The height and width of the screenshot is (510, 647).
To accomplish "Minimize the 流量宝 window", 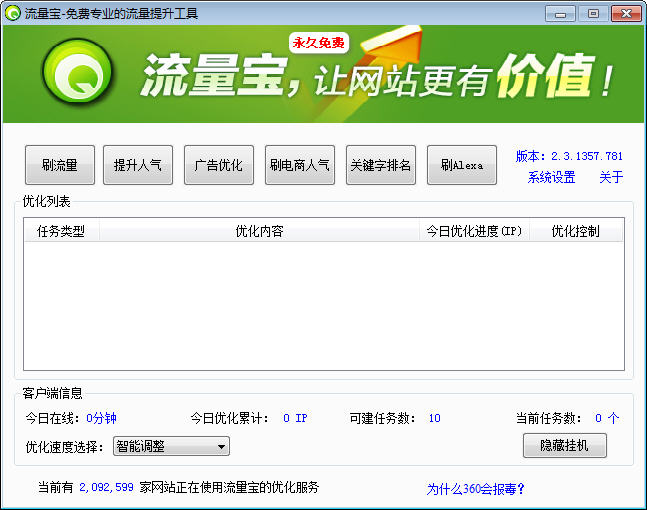I will (x=560, y=14).
